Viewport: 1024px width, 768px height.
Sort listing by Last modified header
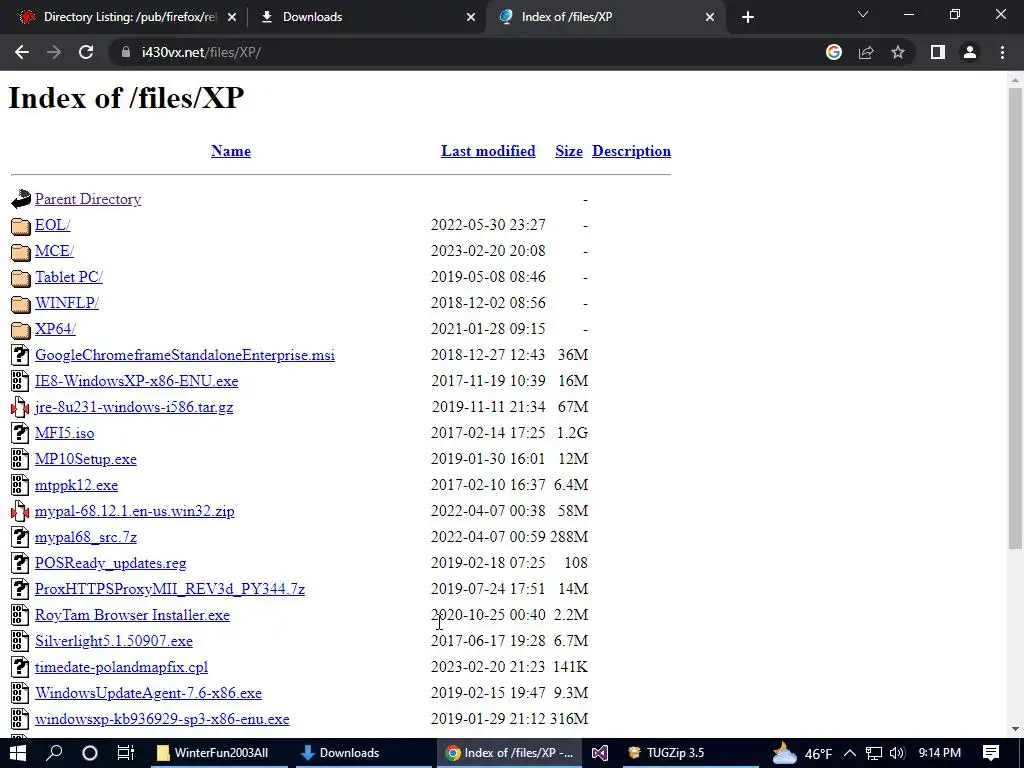tap(488, 151)
